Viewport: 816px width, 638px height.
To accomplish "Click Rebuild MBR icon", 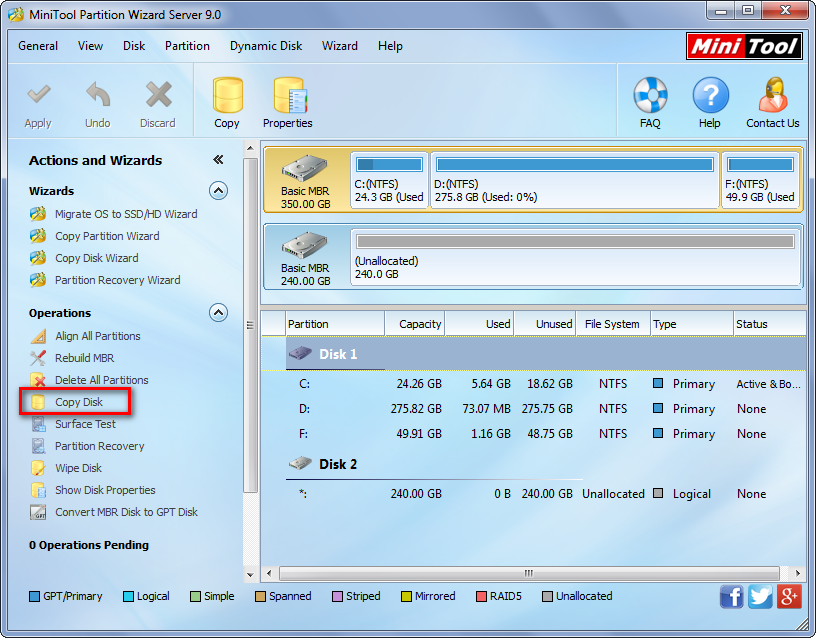I will coord(38,358).
